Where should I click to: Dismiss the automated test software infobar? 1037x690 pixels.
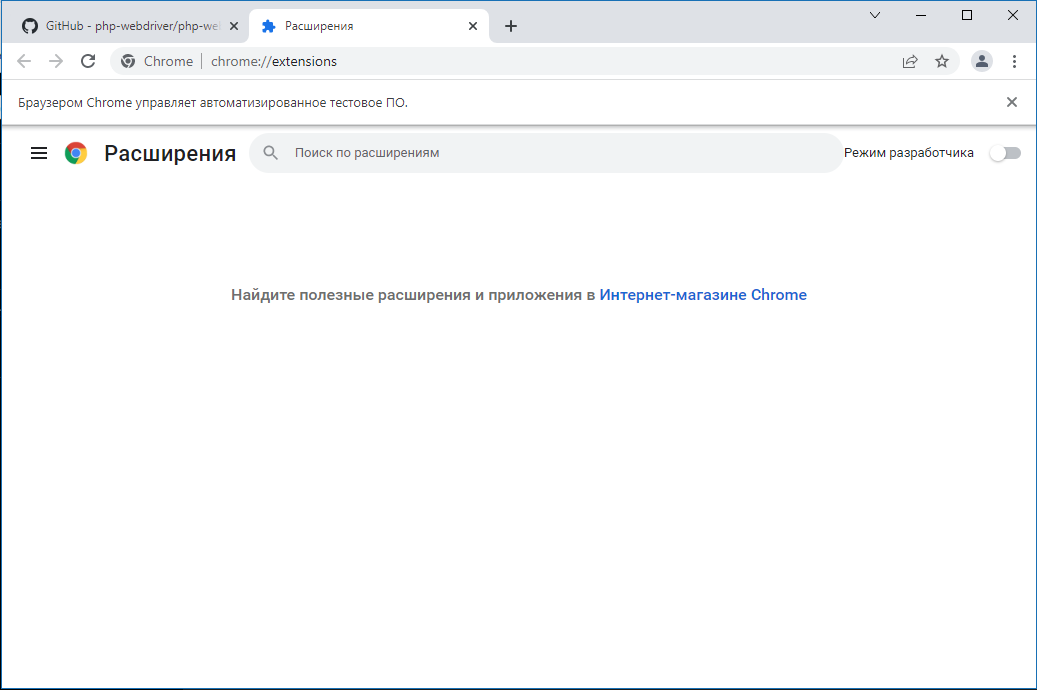point(1011,102)
